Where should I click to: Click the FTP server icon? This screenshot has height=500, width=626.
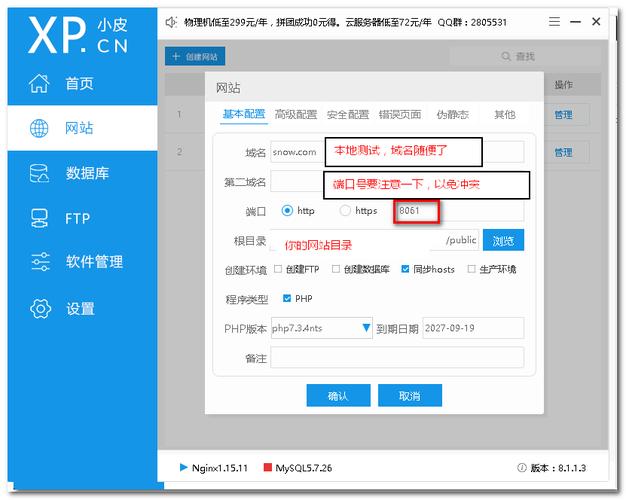coord(39,218)
